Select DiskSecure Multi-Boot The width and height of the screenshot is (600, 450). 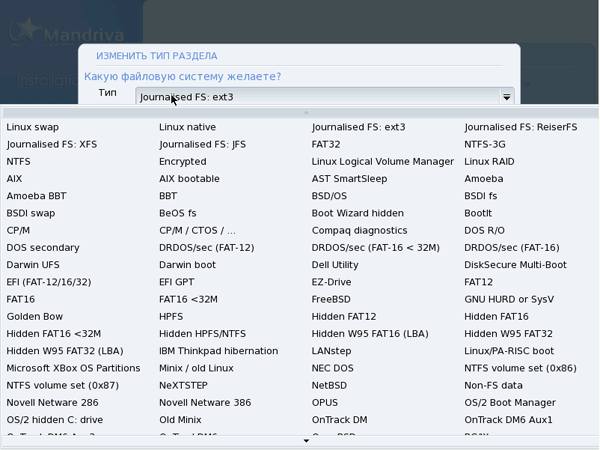(515, 265)
